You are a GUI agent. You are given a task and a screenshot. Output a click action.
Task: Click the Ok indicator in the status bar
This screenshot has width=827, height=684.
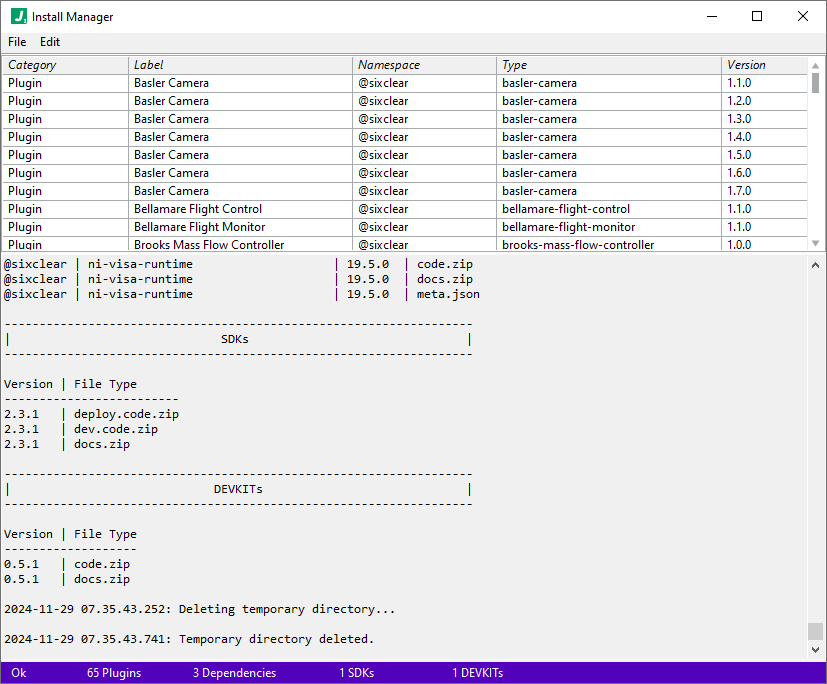coord(18,673)
